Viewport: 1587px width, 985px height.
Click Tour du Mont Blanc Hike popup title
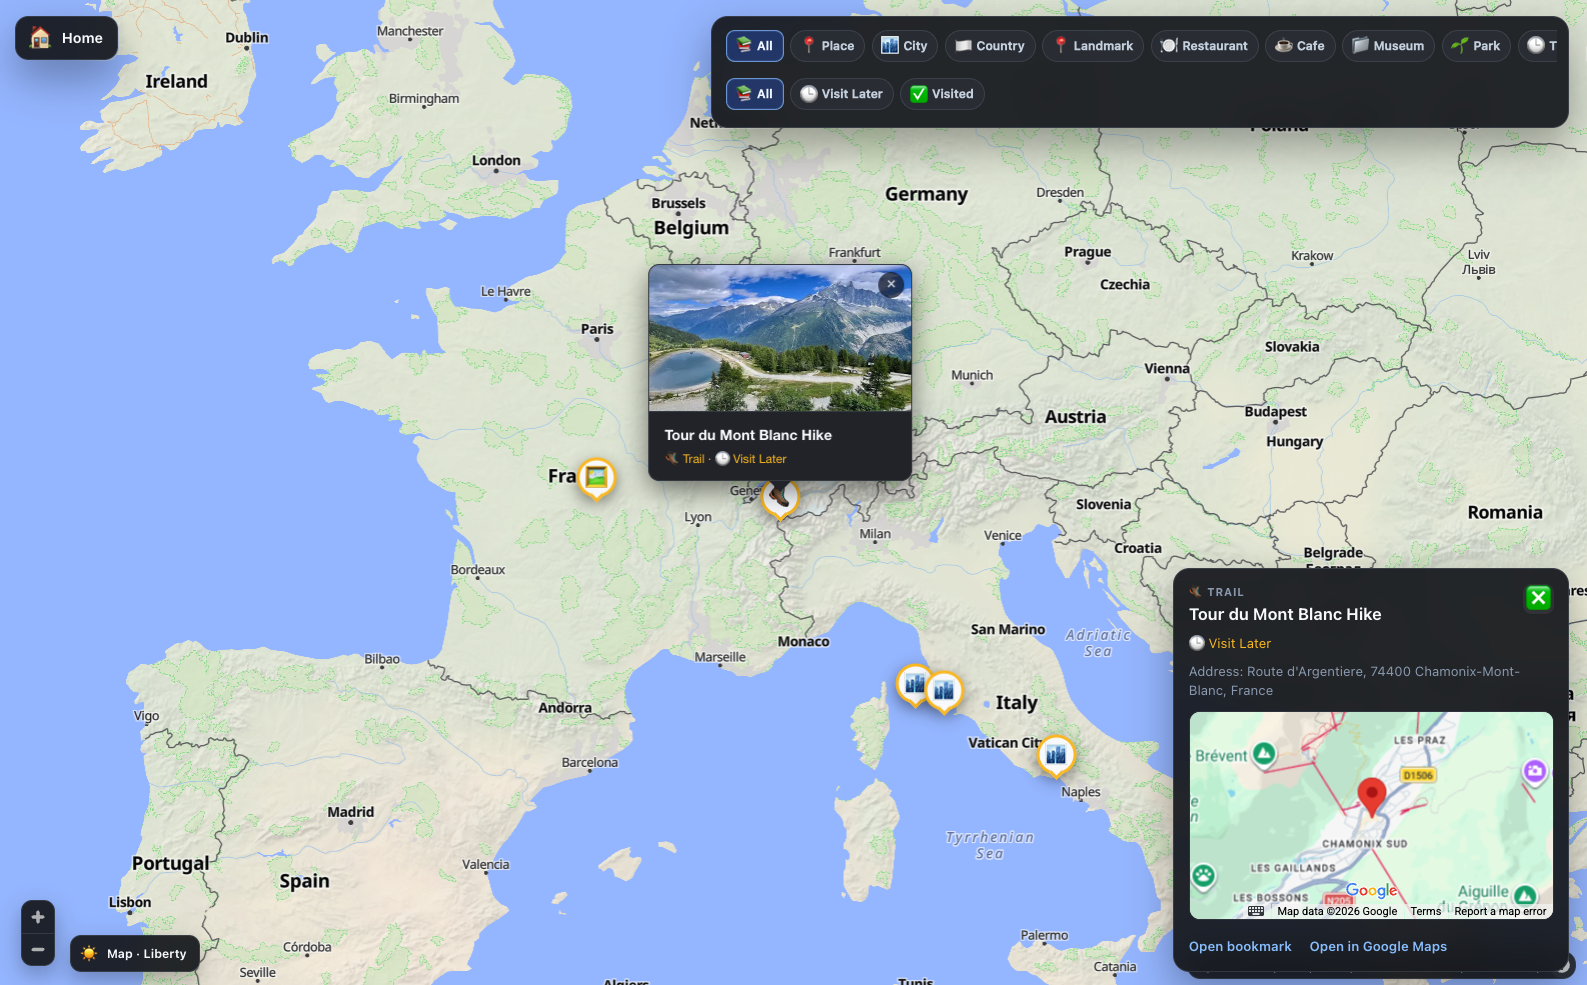coord(748,435)
